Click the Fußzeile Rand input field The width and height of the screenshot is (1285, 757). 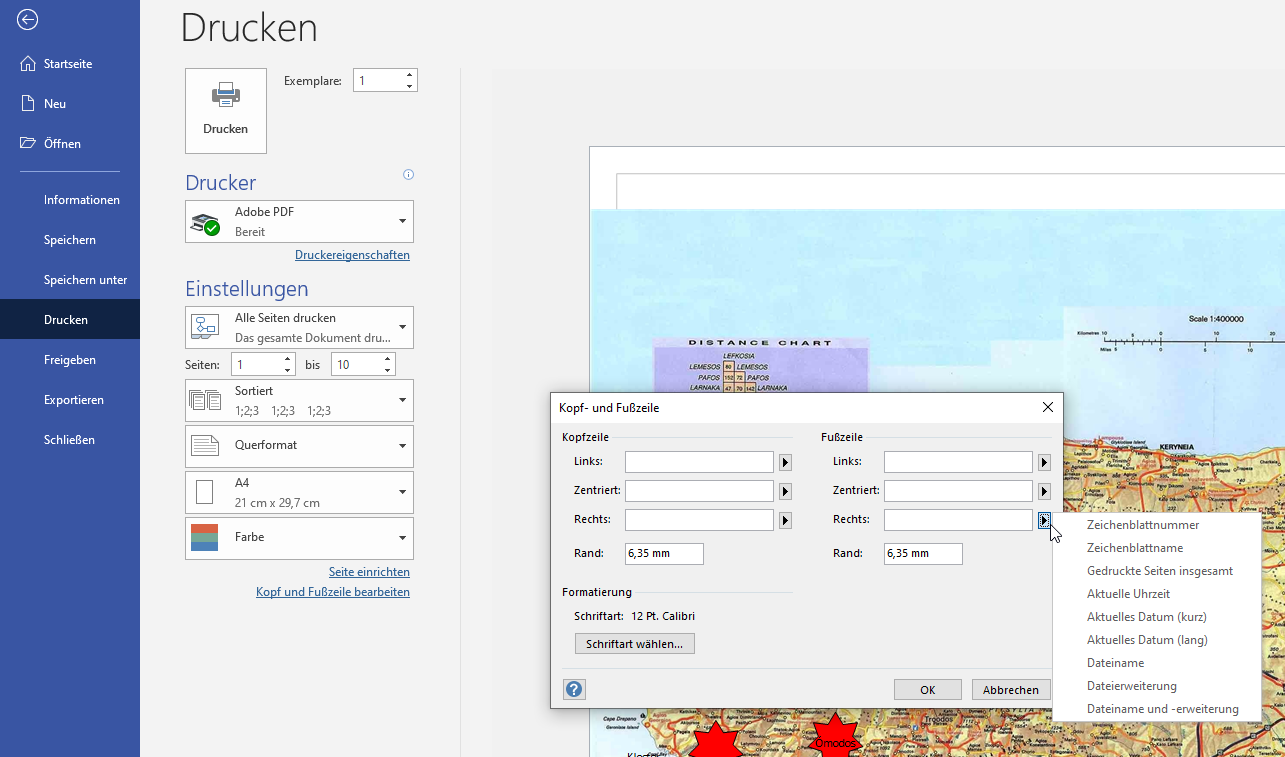click(922, 554)
